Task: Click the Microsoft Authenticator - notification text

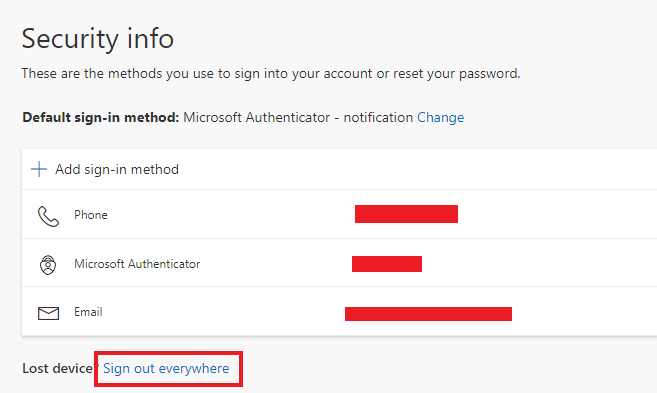Action: pyautogui.click(x=298, y=118)
